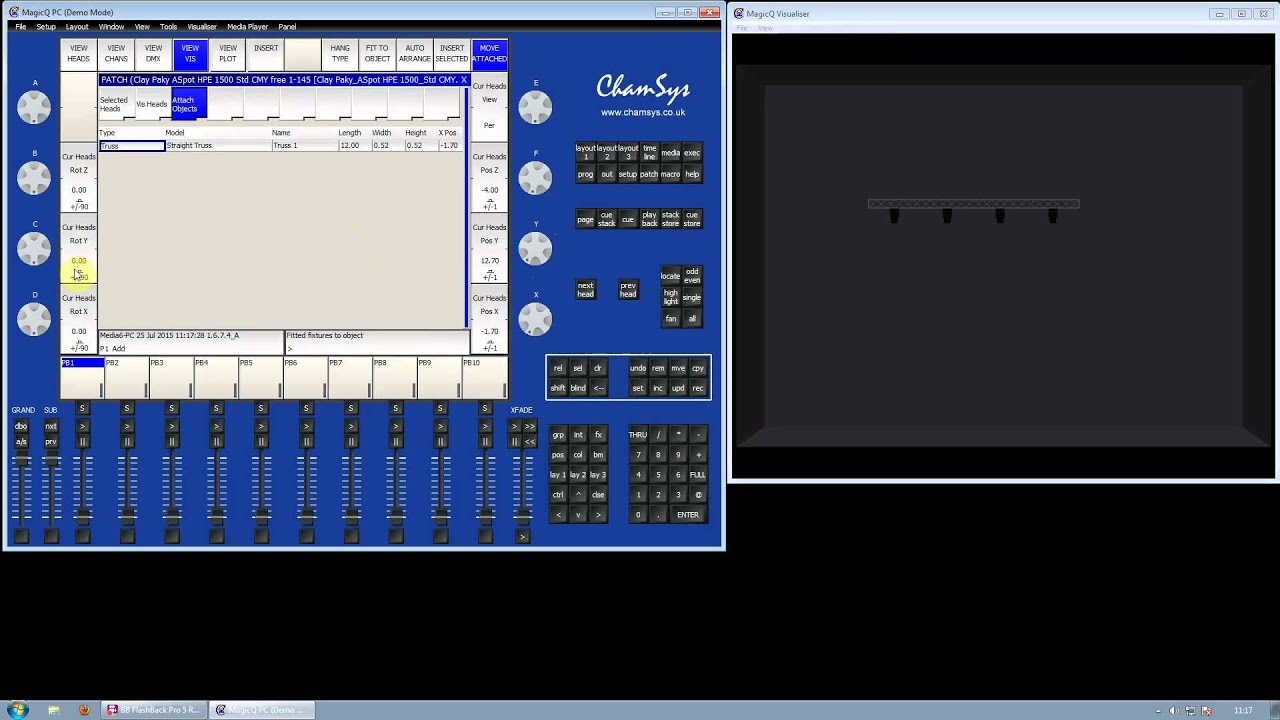The width and height of the screenshot is (1280, 720).
Task: Toggle the highlight key
Action: pyautogui.click(x=670, y=297)
